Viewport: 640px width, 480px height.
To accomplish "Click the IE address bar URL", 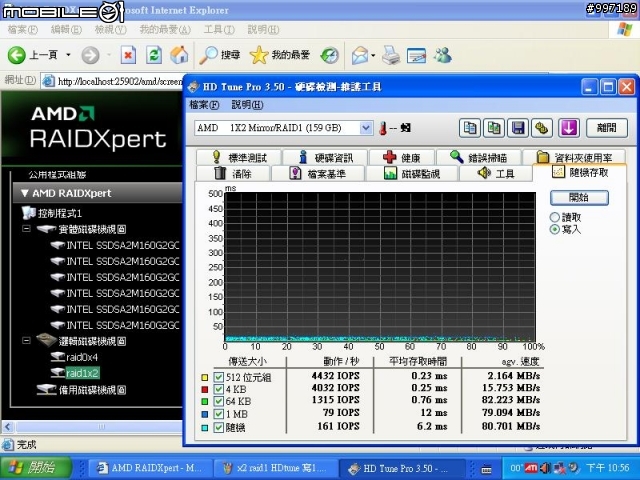I will click(120, 82).
